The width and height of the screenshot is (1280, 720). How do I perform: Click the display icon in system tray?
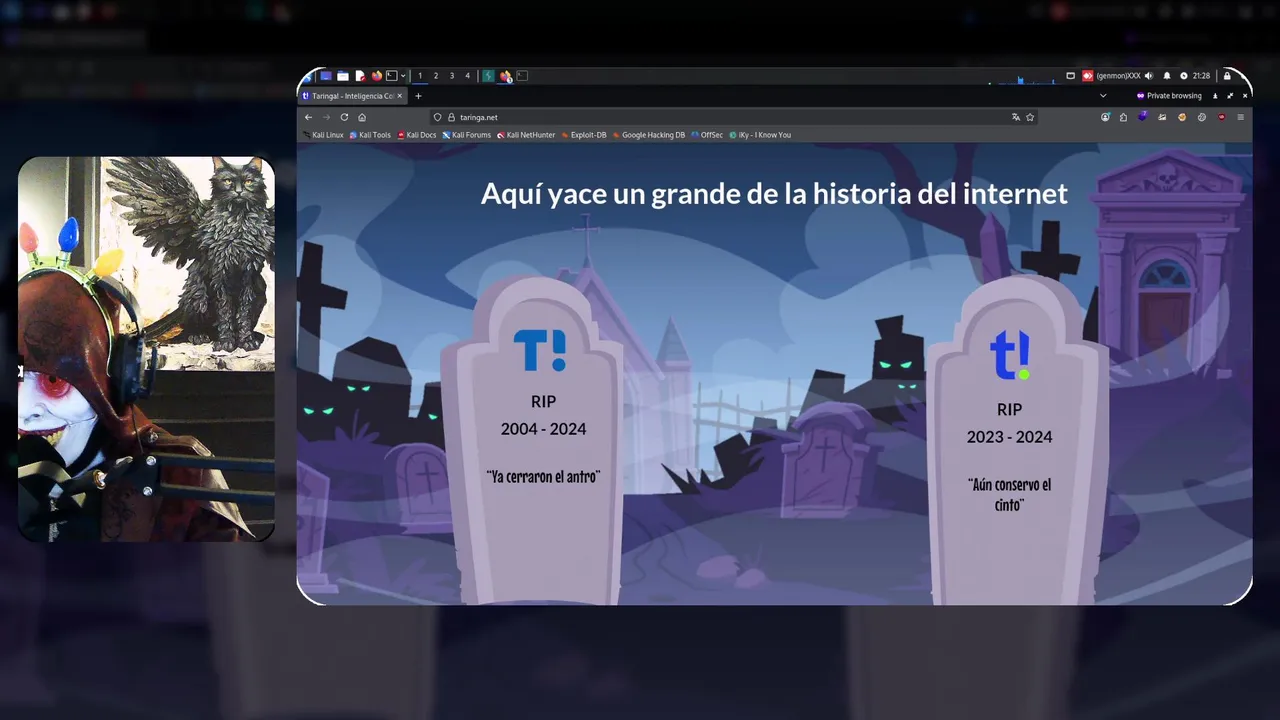coord(1071,76)
